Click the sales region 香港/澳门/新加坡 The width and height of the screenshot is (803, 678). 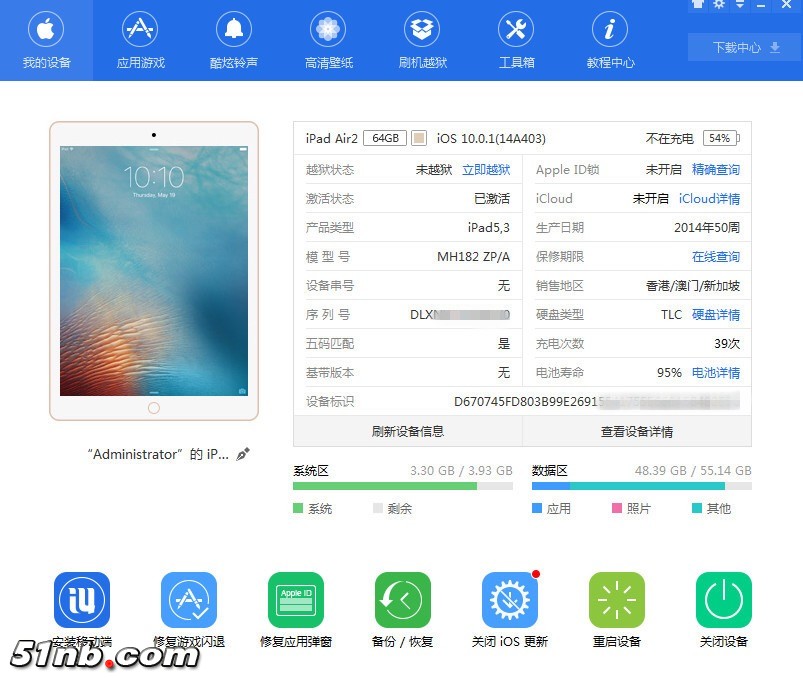tap(693, 286)
